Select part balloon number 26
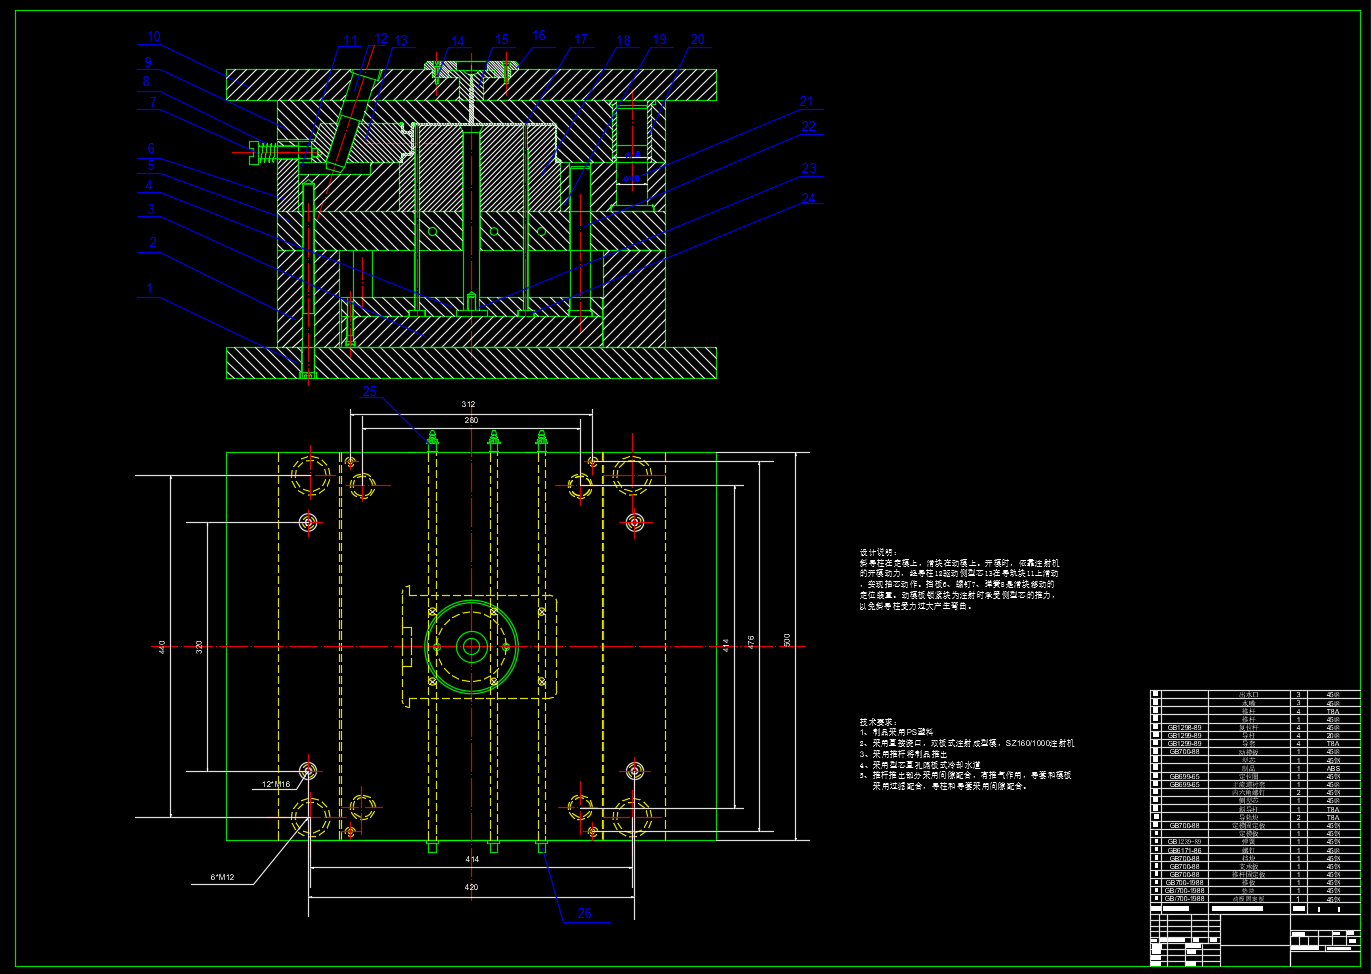The image size is (1371, 974). [586, 912]
